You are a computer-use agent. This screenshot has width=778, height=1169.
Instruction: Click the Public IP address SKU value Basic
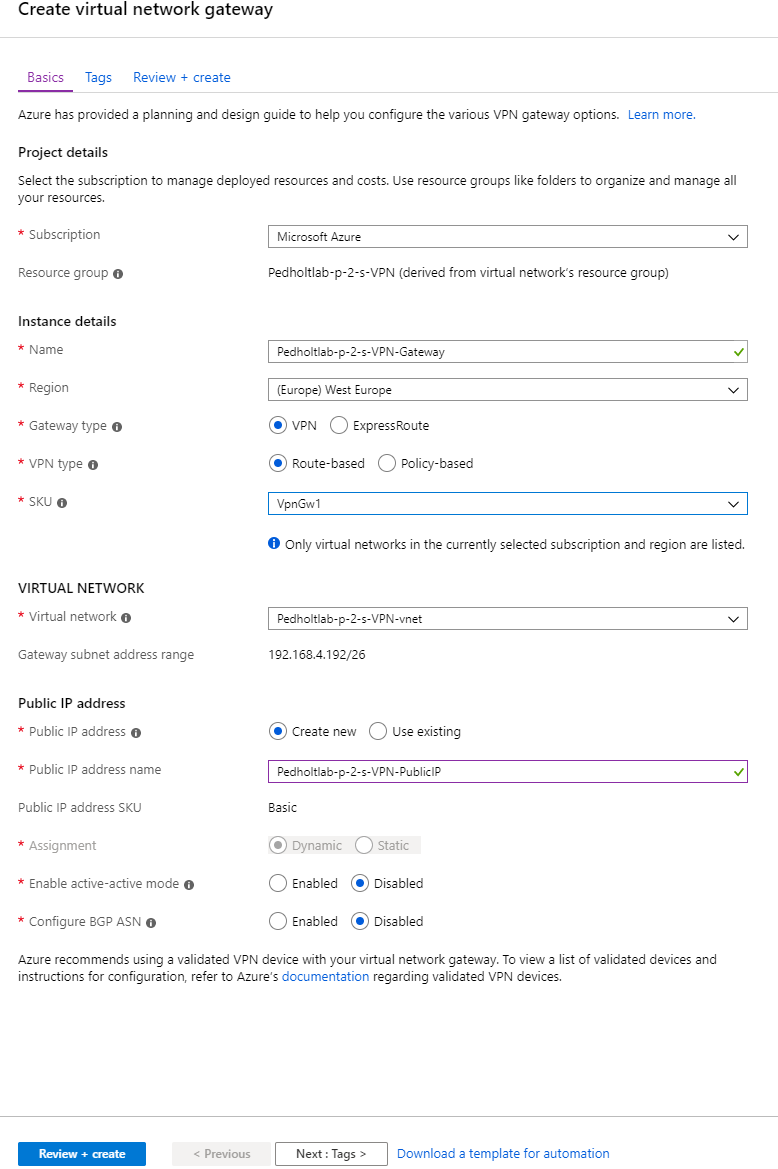click(282, 807)
